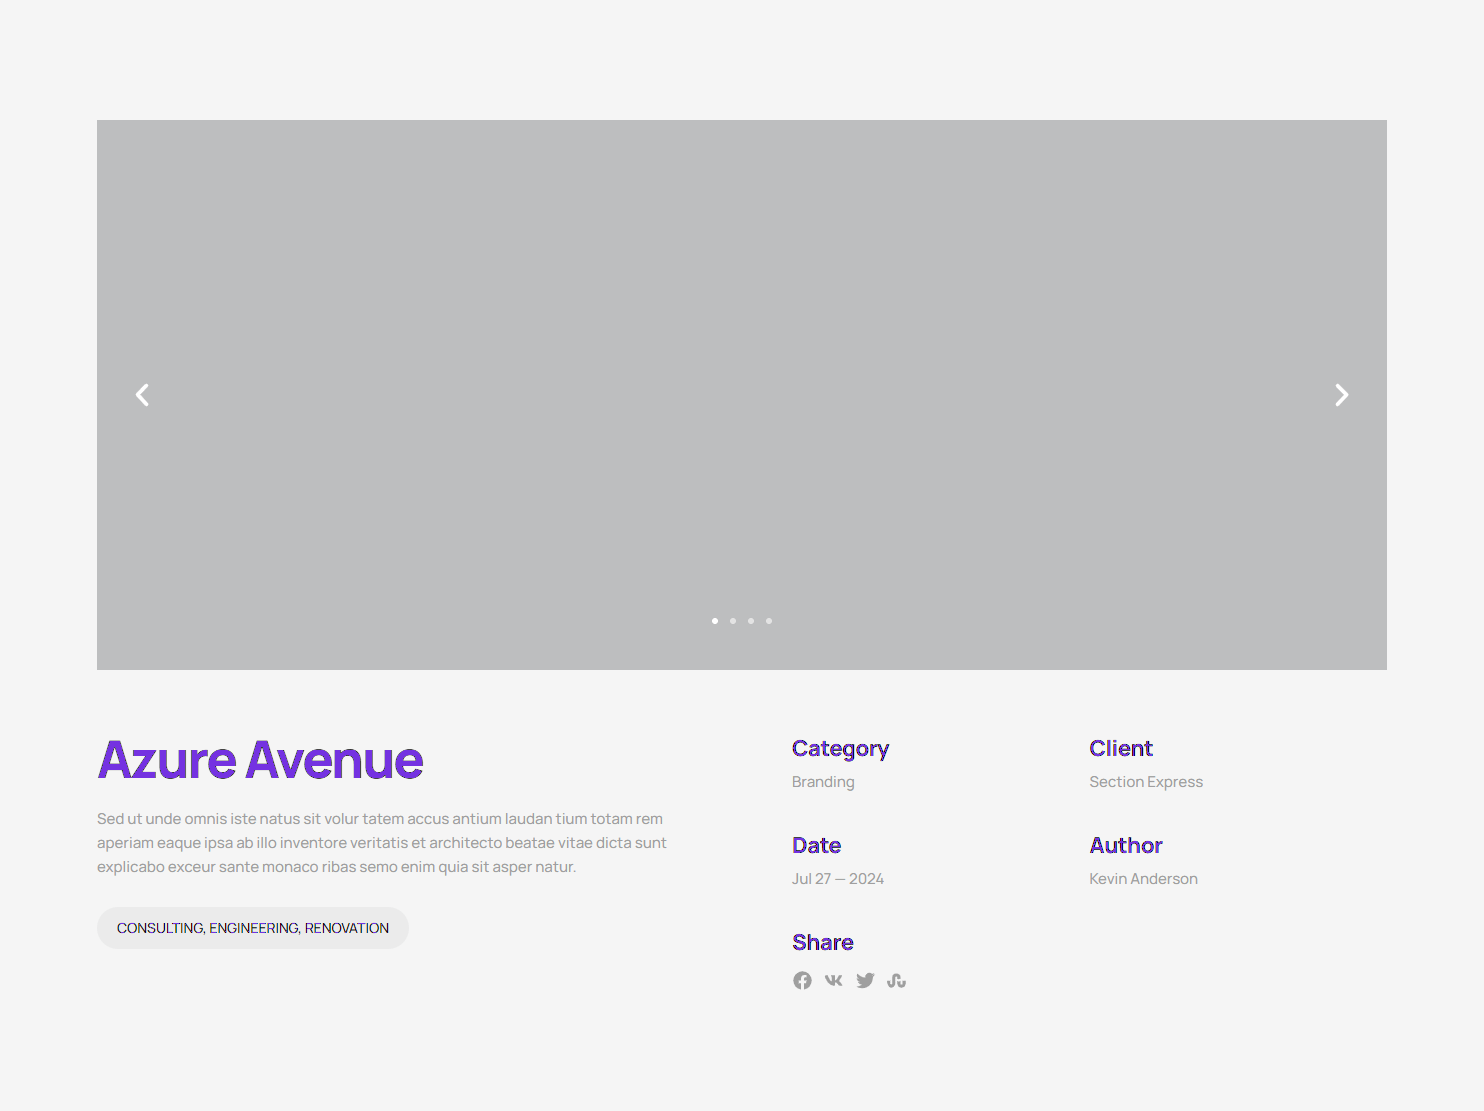Click the large gray slideshow image area

click(x=741, y=393)
